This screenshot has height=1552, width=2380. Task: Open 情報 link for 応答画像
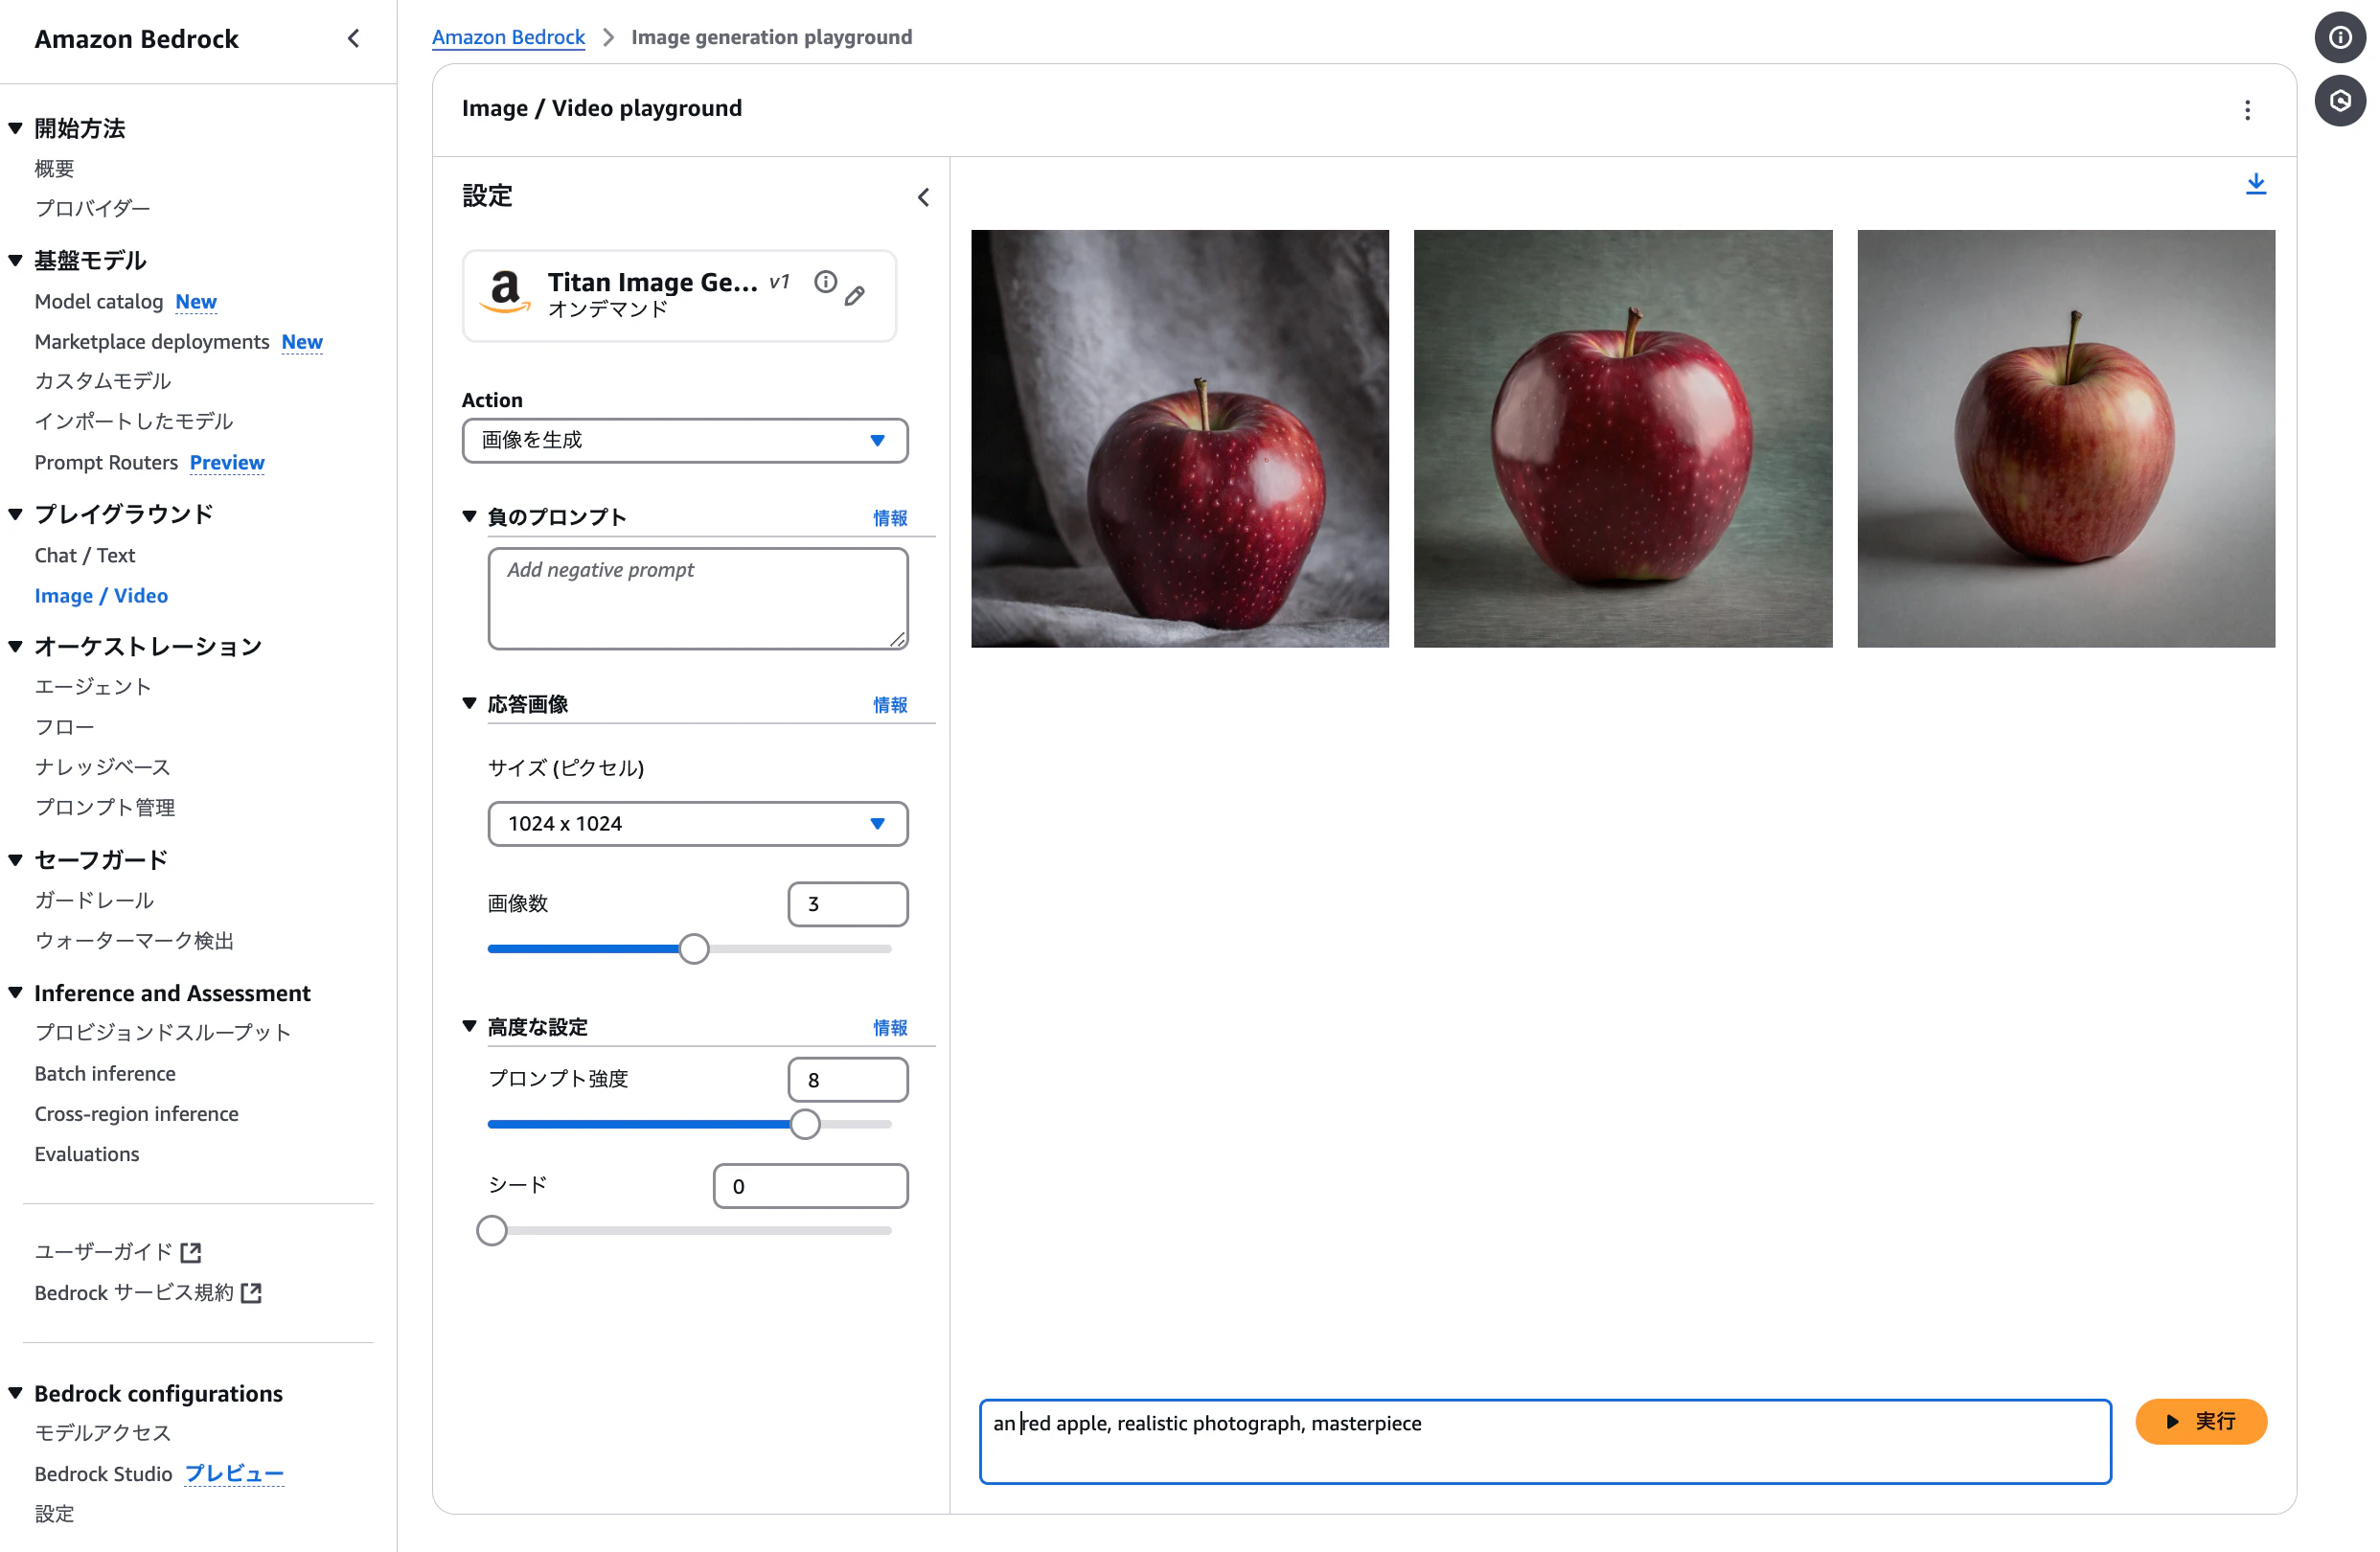coord(890,704)
